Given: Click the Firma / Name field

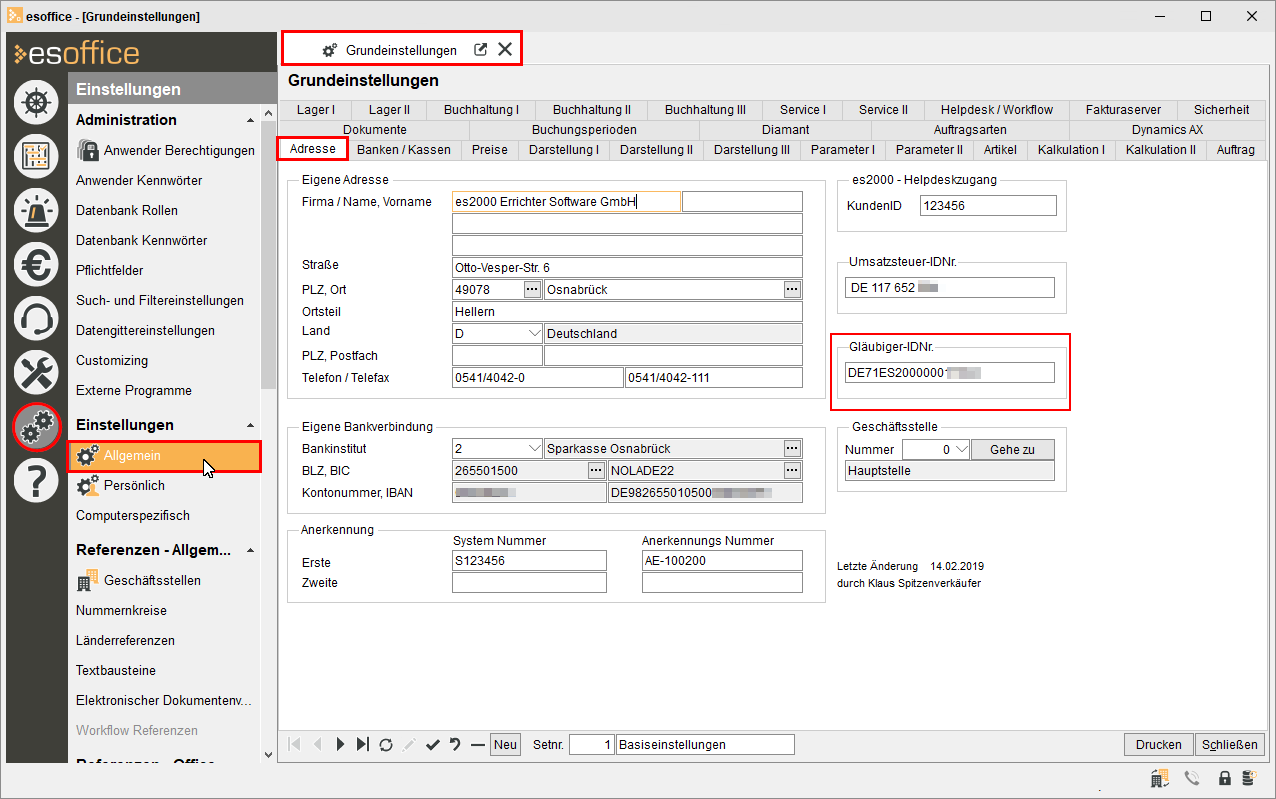Looking at the screenshot, I should pyautogui.click(x=566, y=201).
